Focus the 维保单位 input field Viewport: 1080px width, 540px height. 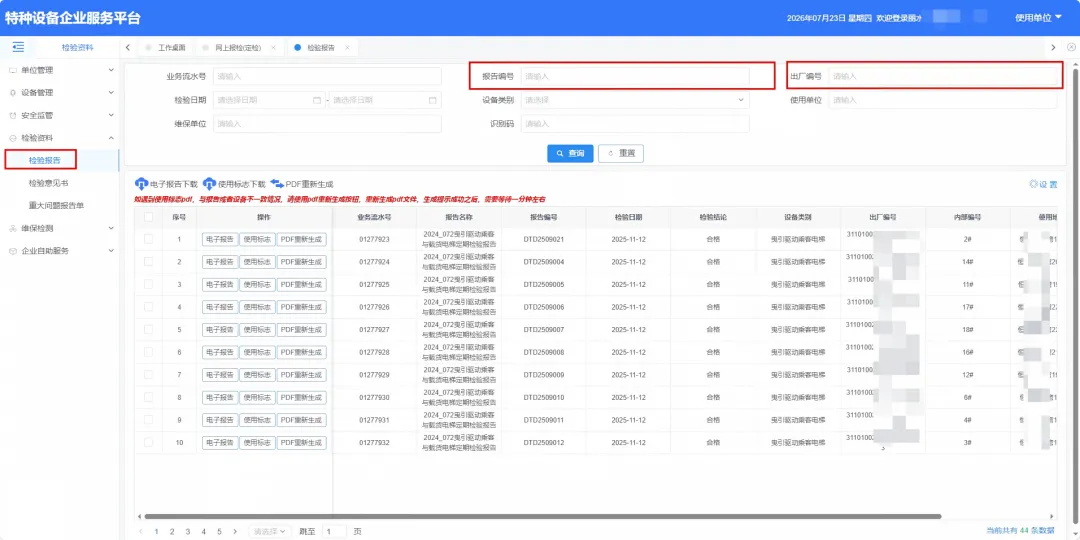pos(327,124)
